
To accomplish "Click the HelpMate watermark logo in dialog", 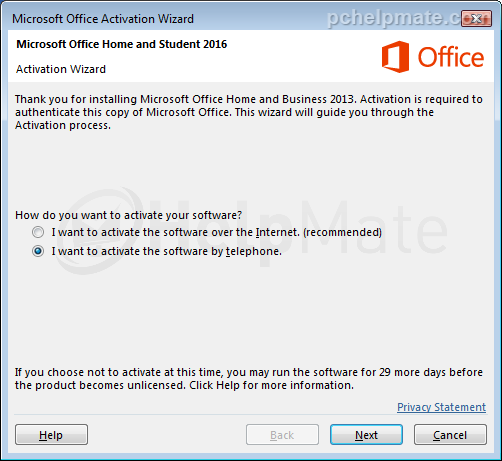I will pyautogui.click(x=253, y=232).
